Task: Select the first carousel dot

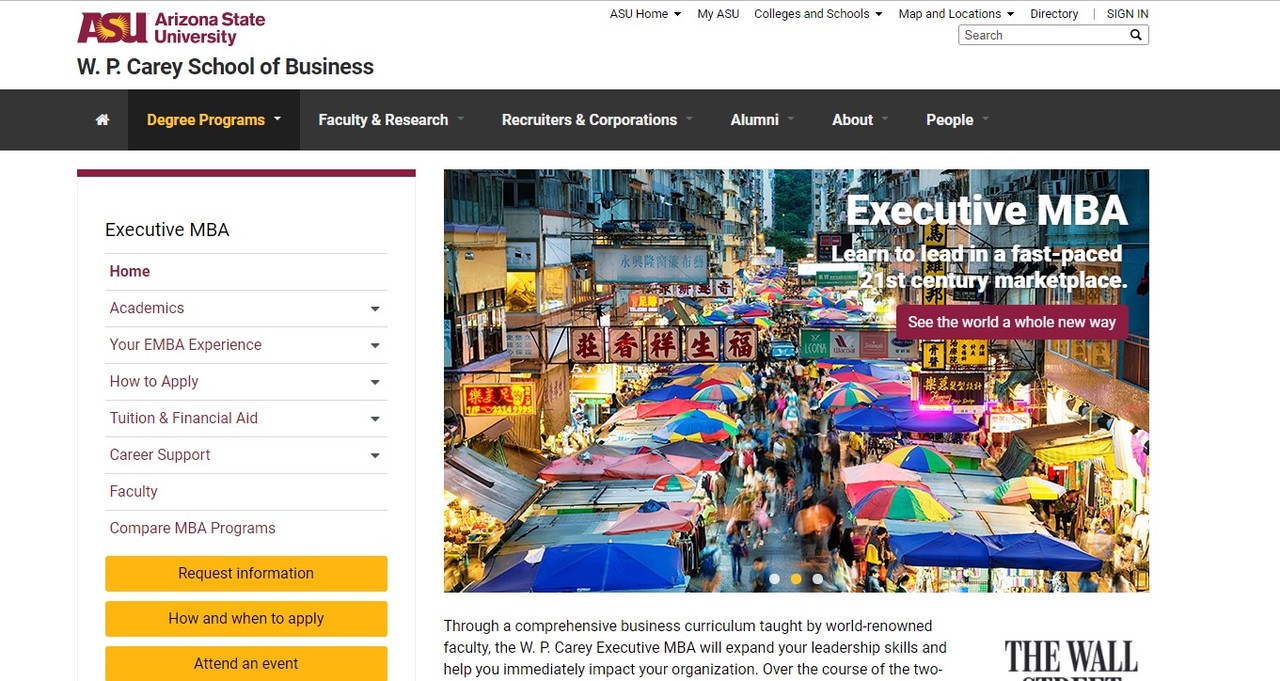Action: [774, 578]
